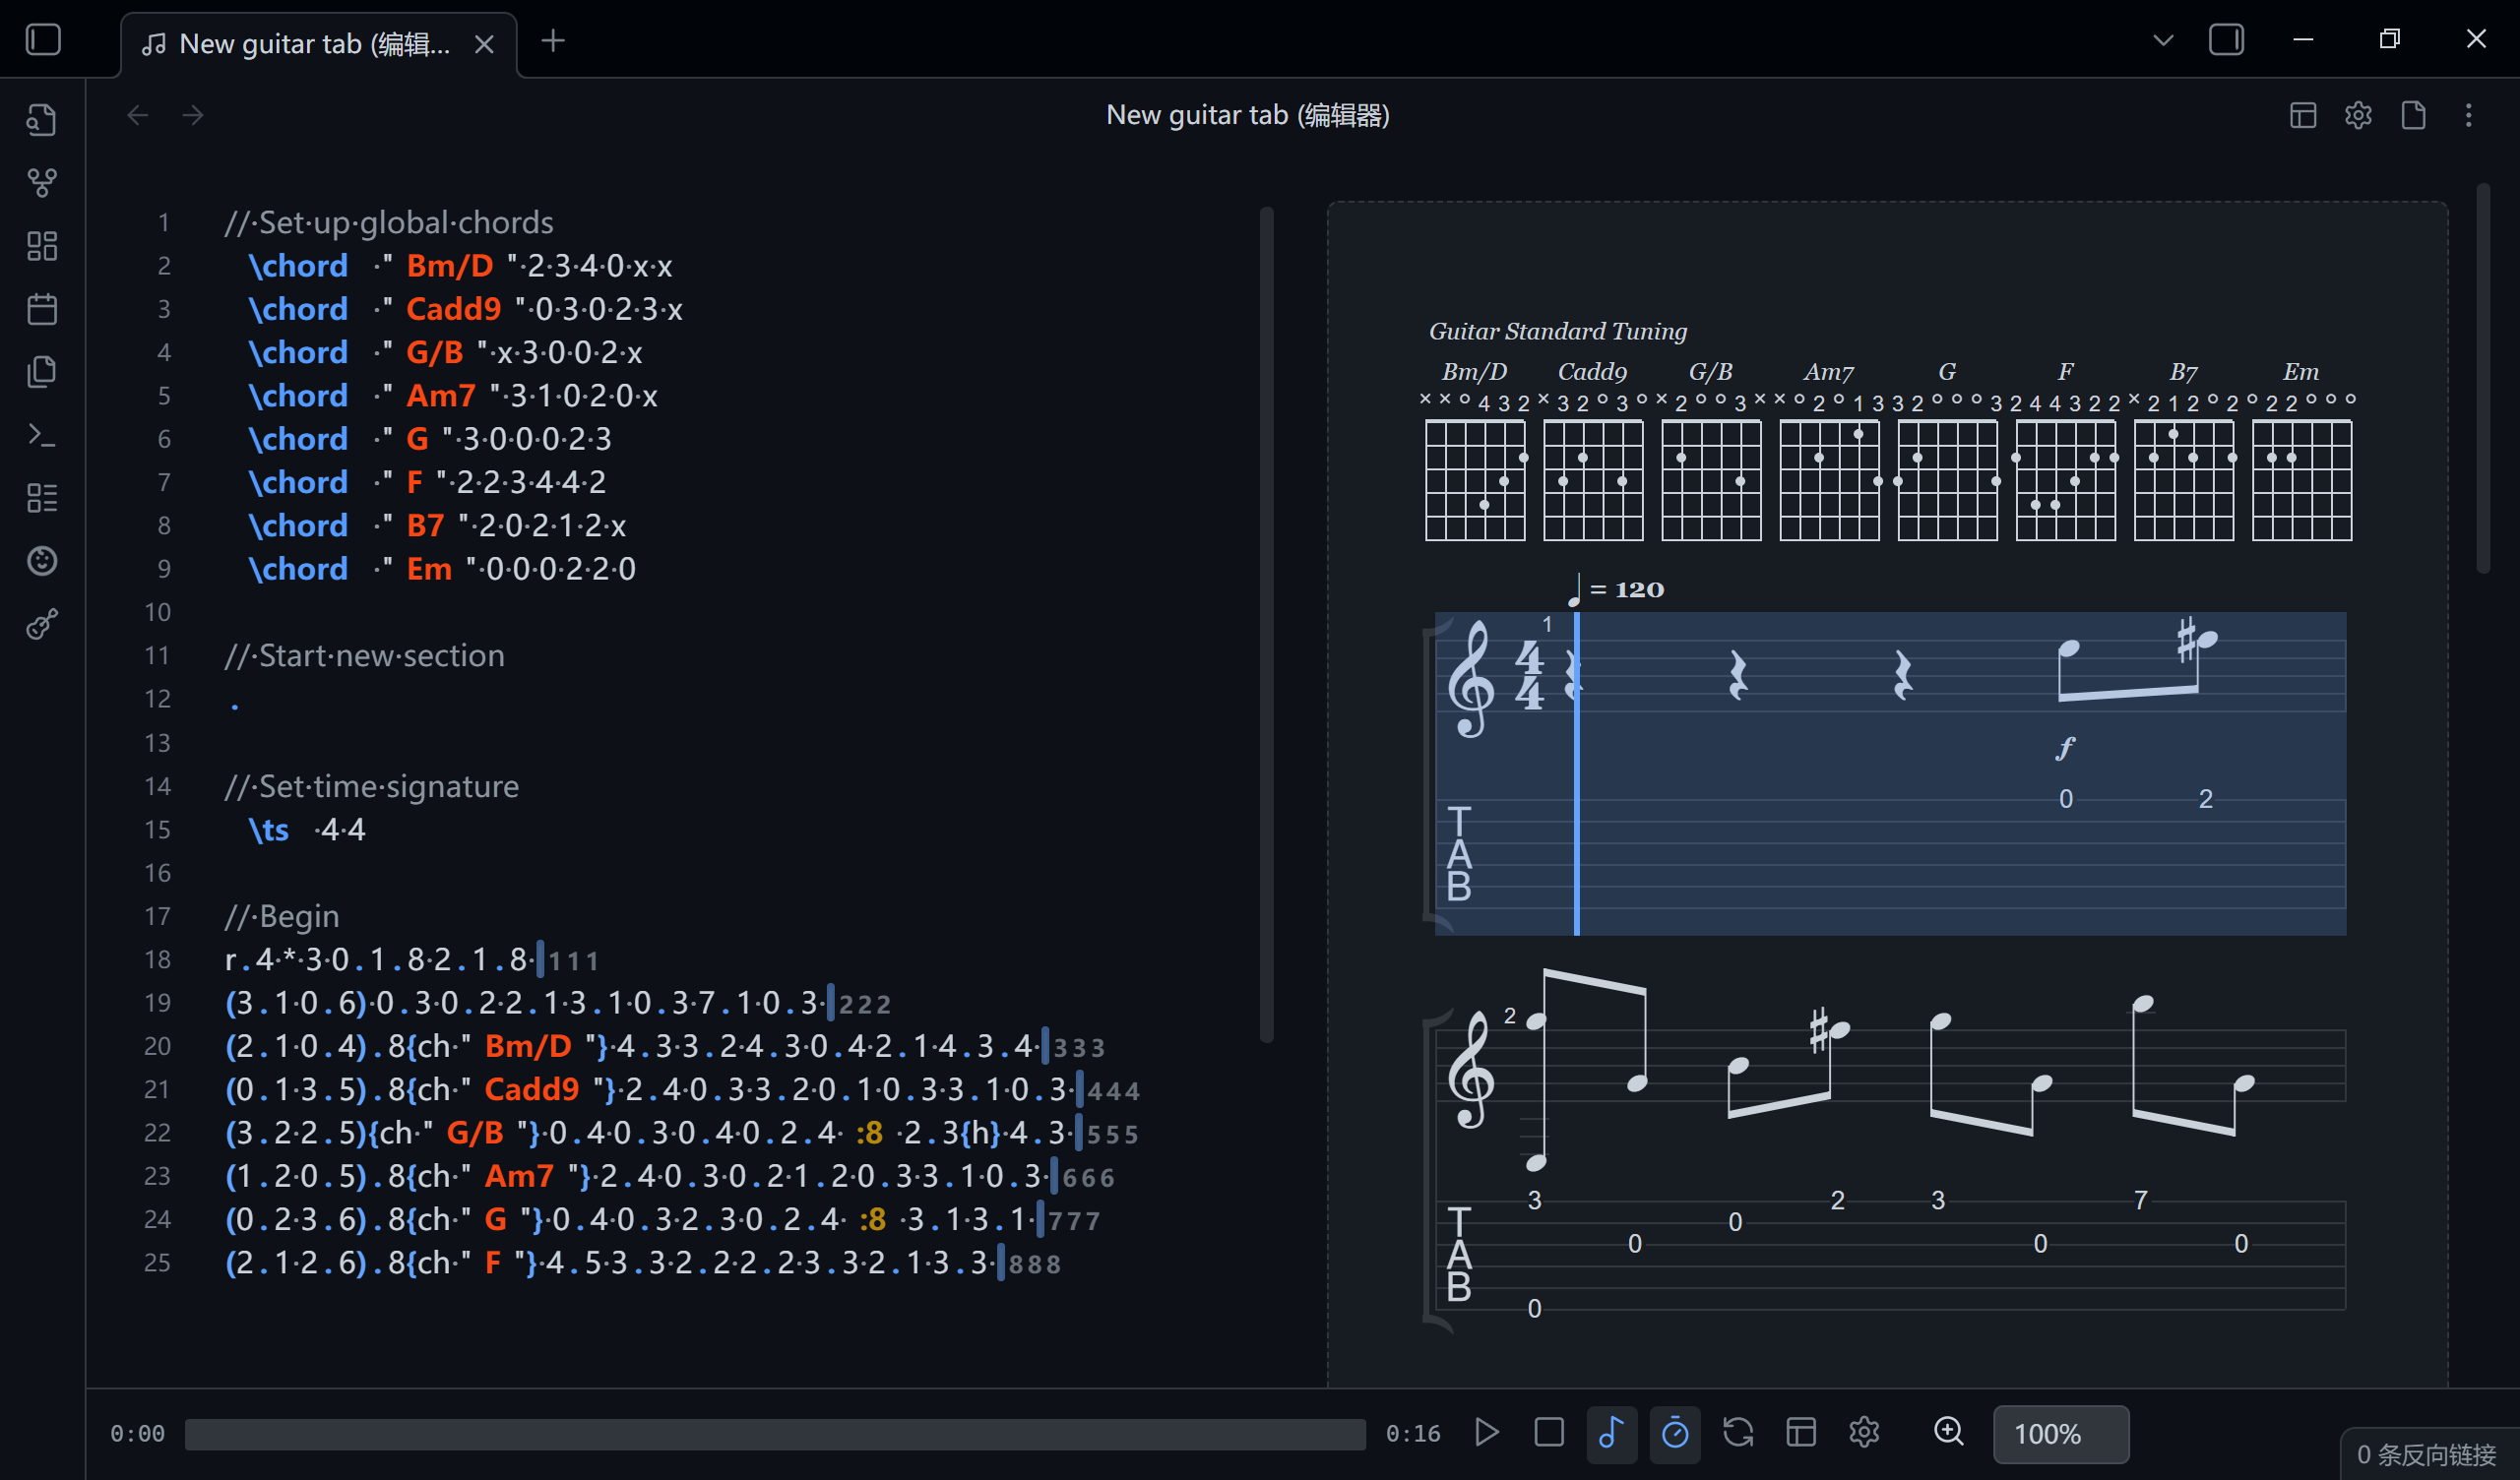This screenshot has width=2520, height=1480.
Task: Click the guitar icon in left sidebar
Action: coord(42,624)
